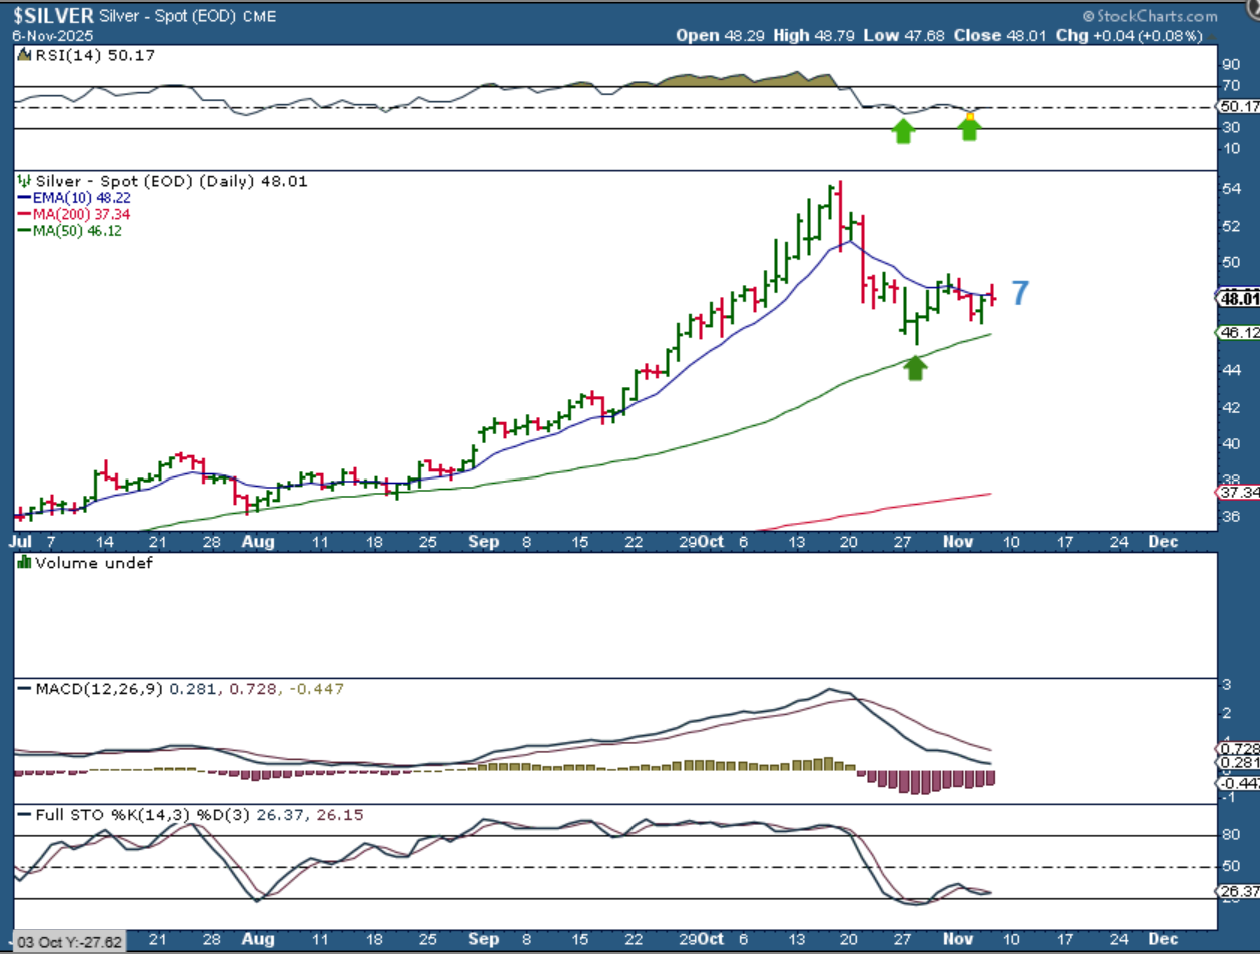Click the 26.15 %D value in stochastic title

340,815
